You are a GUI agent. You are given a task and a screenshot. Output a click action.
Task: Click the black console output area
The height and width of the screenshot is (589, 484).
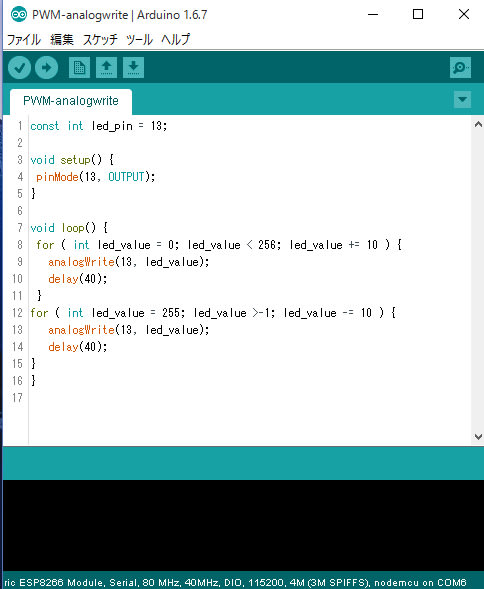243,526
